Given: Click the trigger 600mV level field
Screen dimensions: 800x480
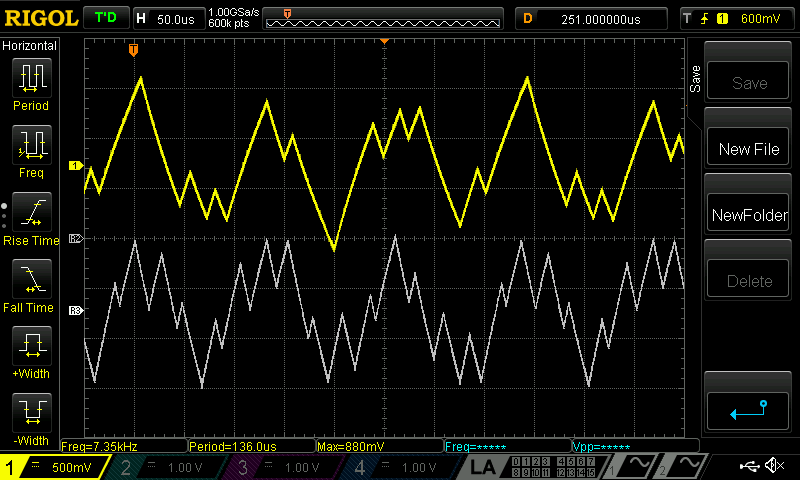Looking at the screenshot, I should pyautogui.click(x=760, y=19).
